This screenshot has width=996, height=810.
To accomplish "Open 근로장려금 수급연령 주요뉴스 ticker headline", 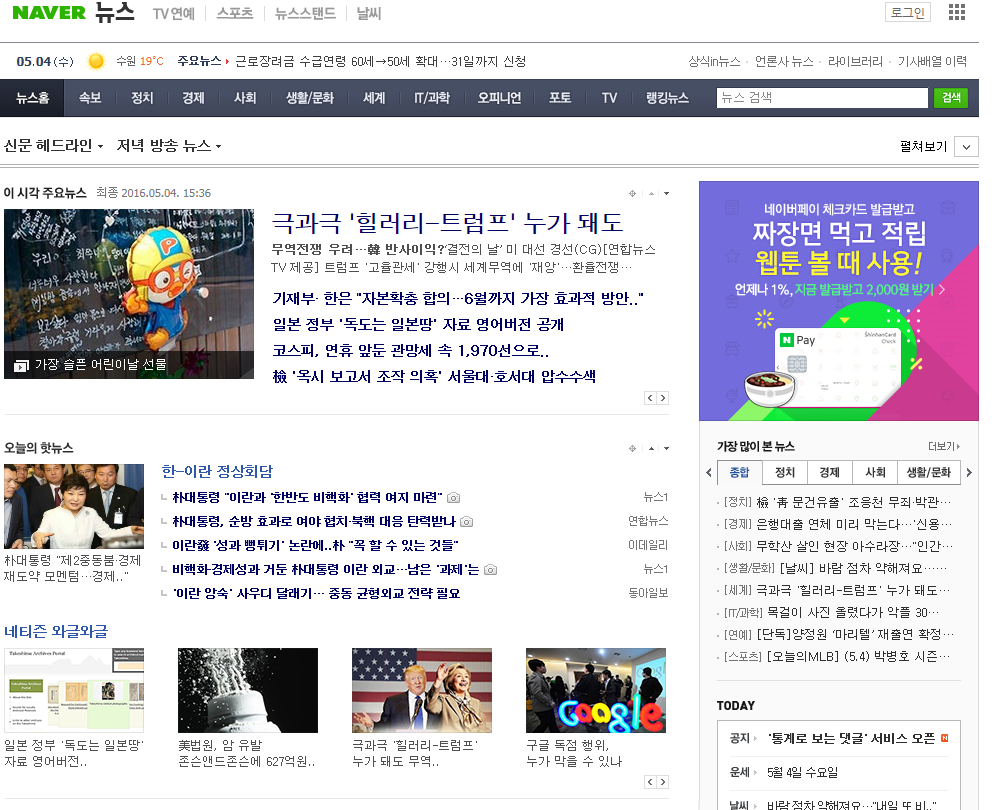I will pyautogui.click(x=380, y=62).
